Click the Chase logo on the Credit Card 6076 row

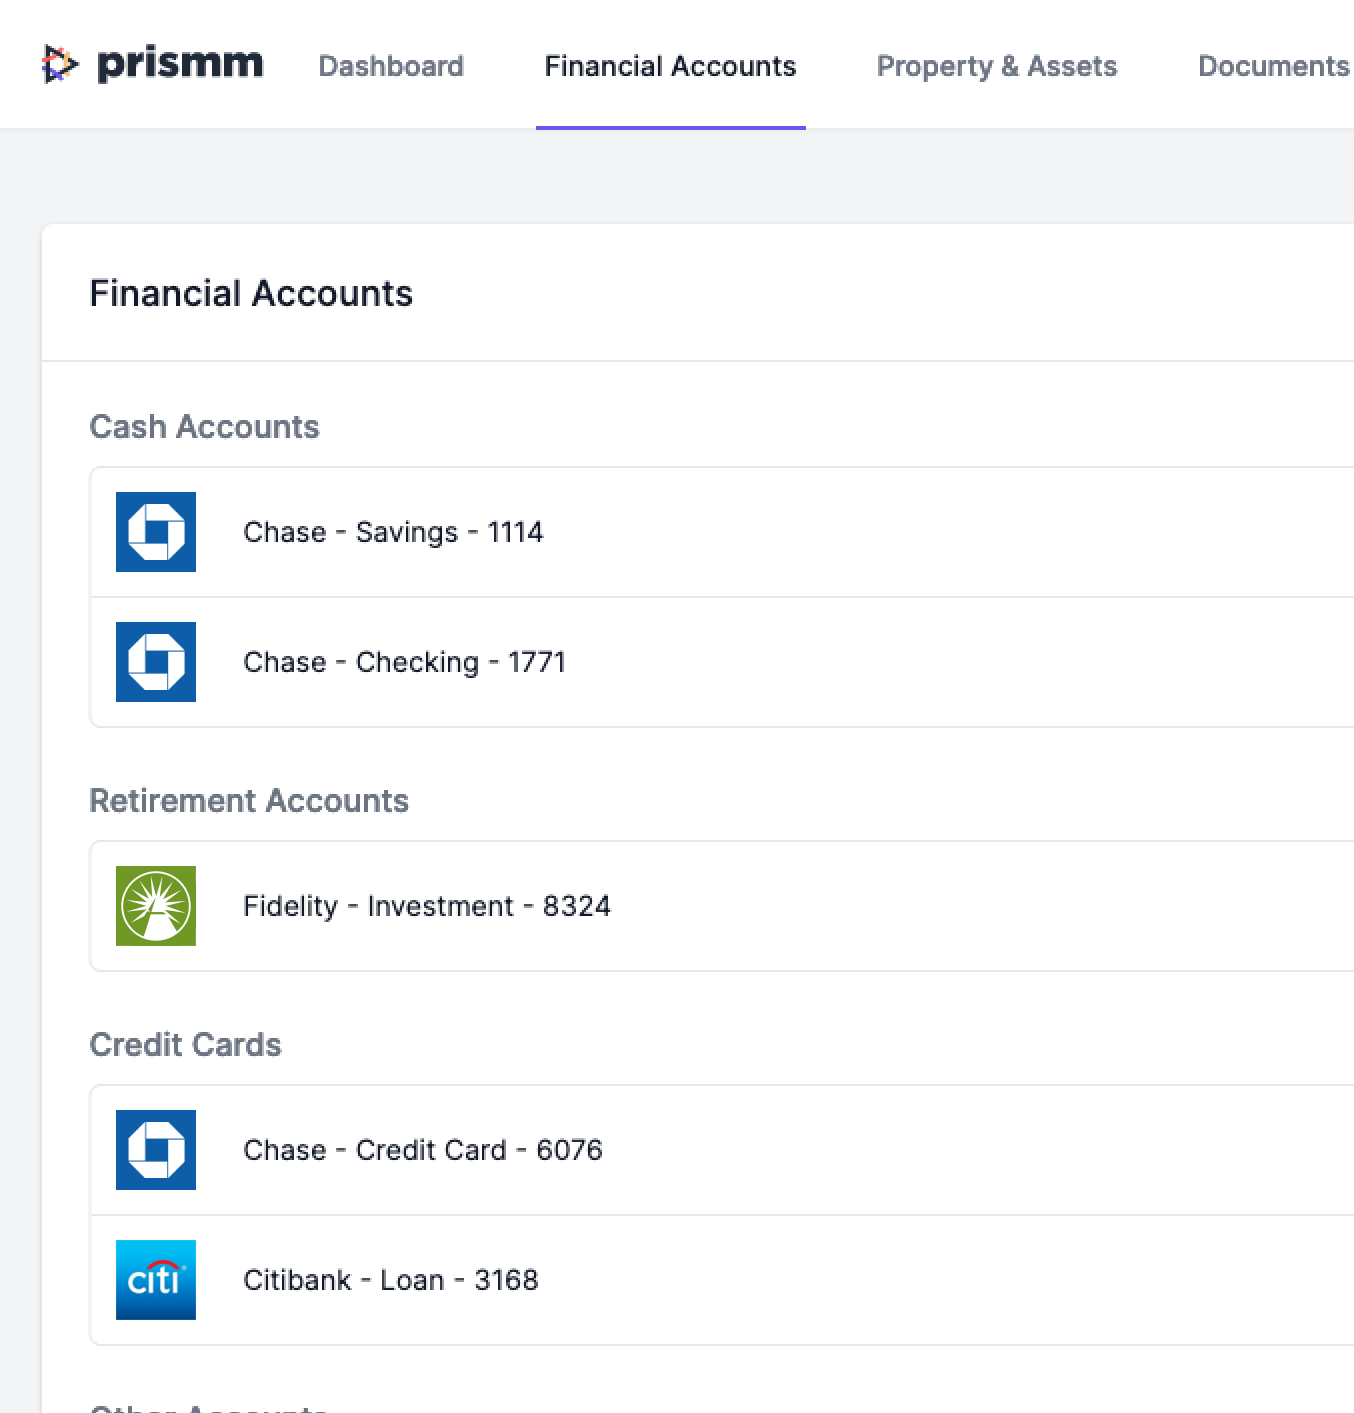point(155,1150)
